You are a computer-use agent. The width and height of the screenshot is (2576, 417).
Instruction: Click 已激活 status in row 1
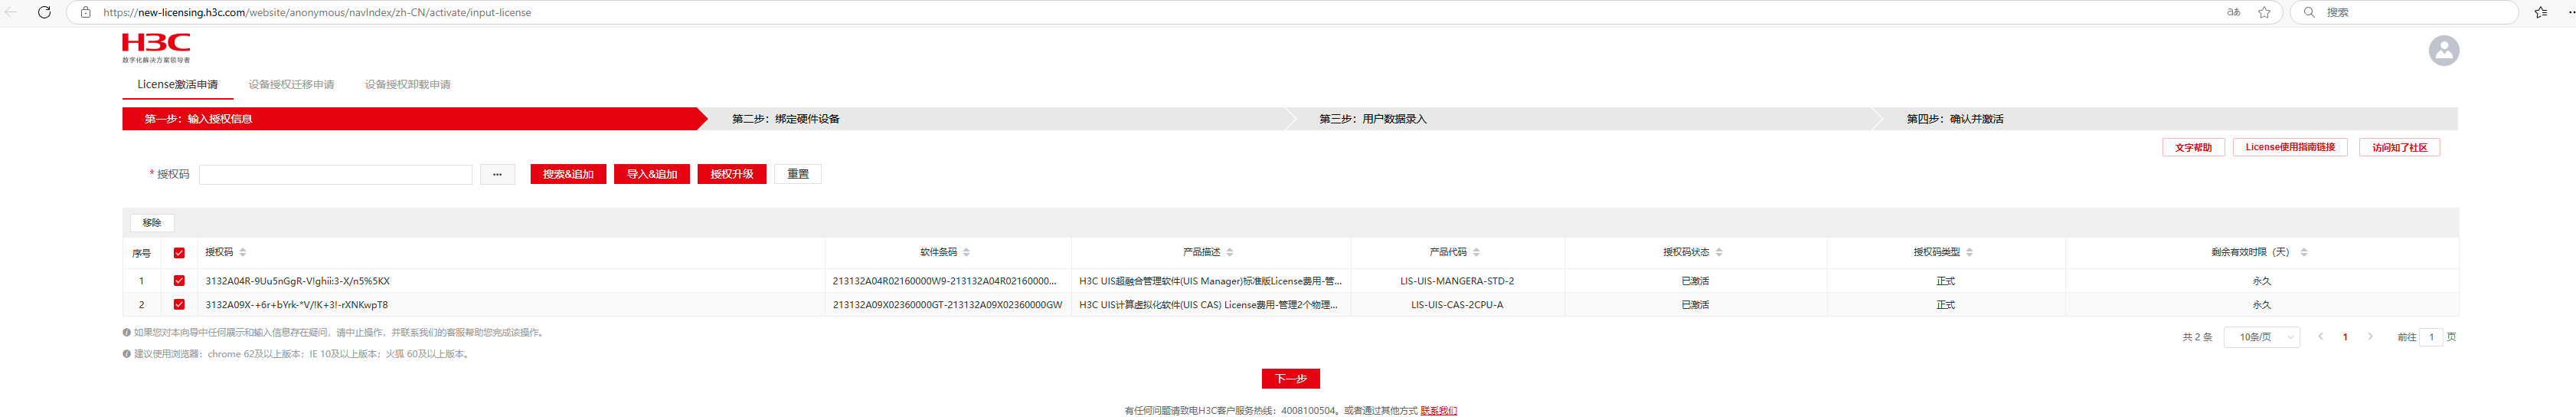click(1695, 281)
